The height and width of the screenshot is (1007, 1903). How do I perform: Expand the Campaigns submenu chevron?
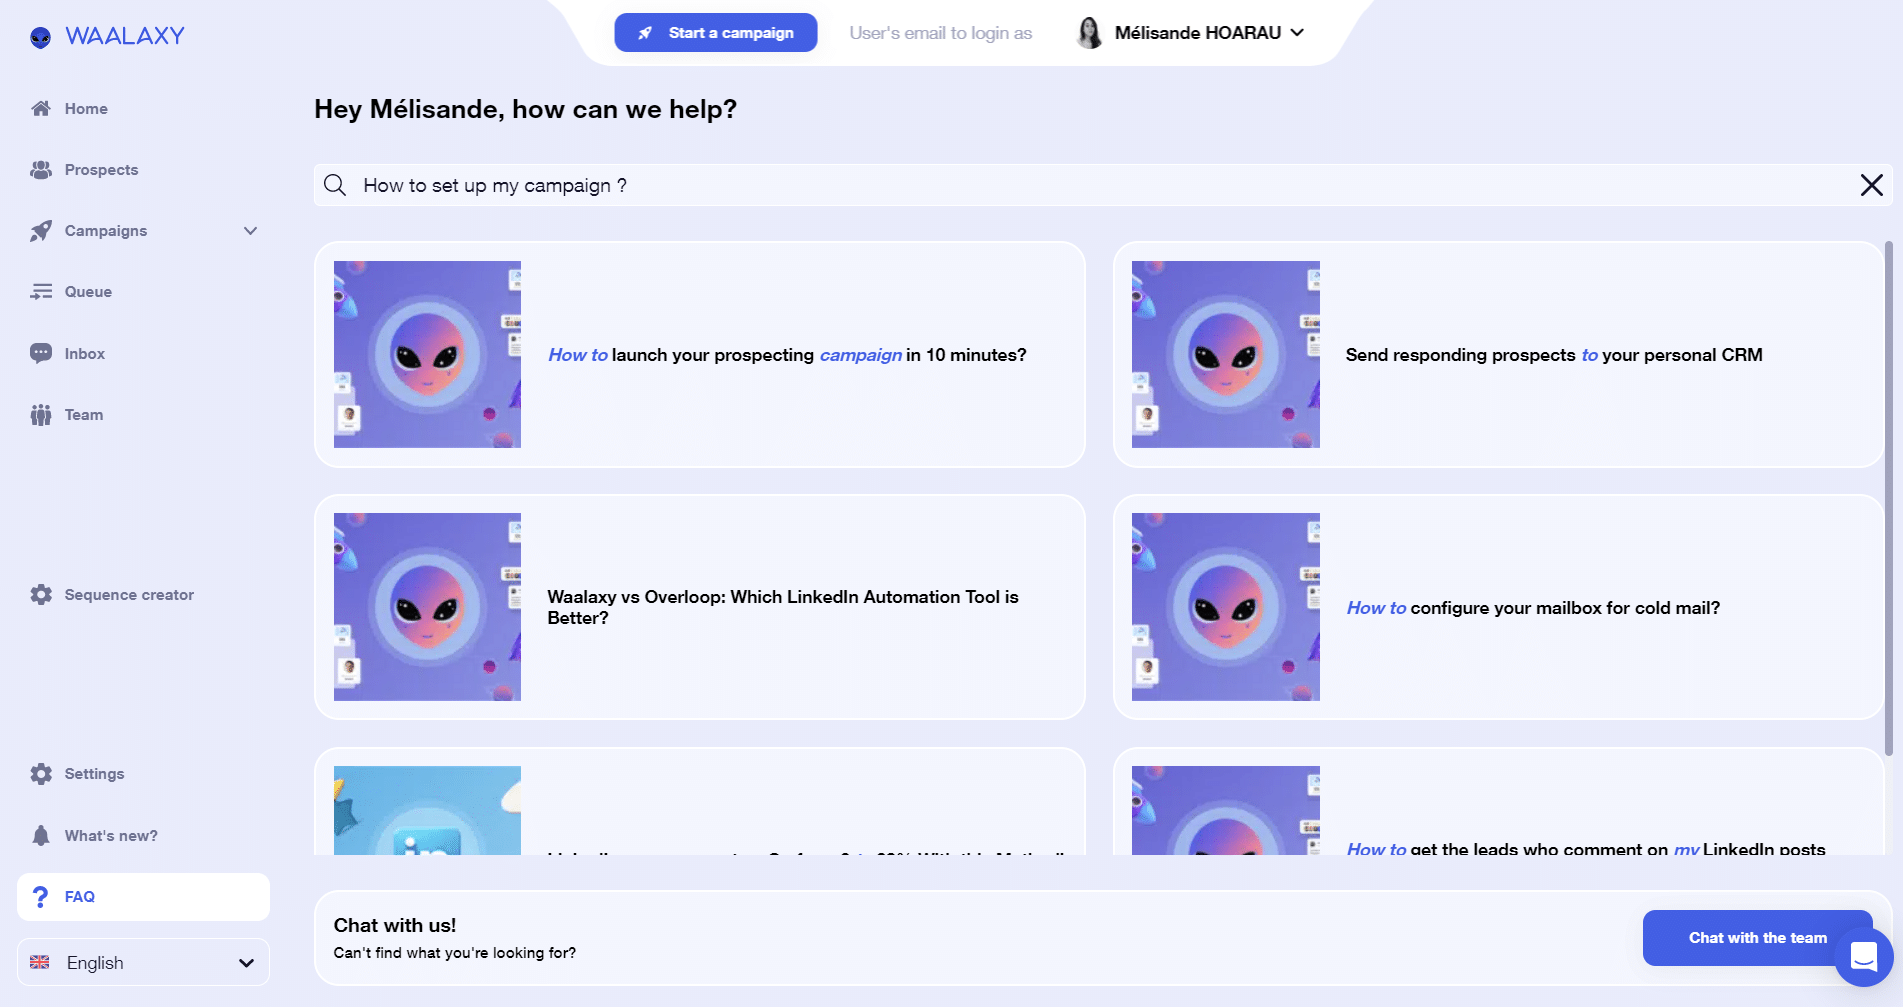pos(251,231)
